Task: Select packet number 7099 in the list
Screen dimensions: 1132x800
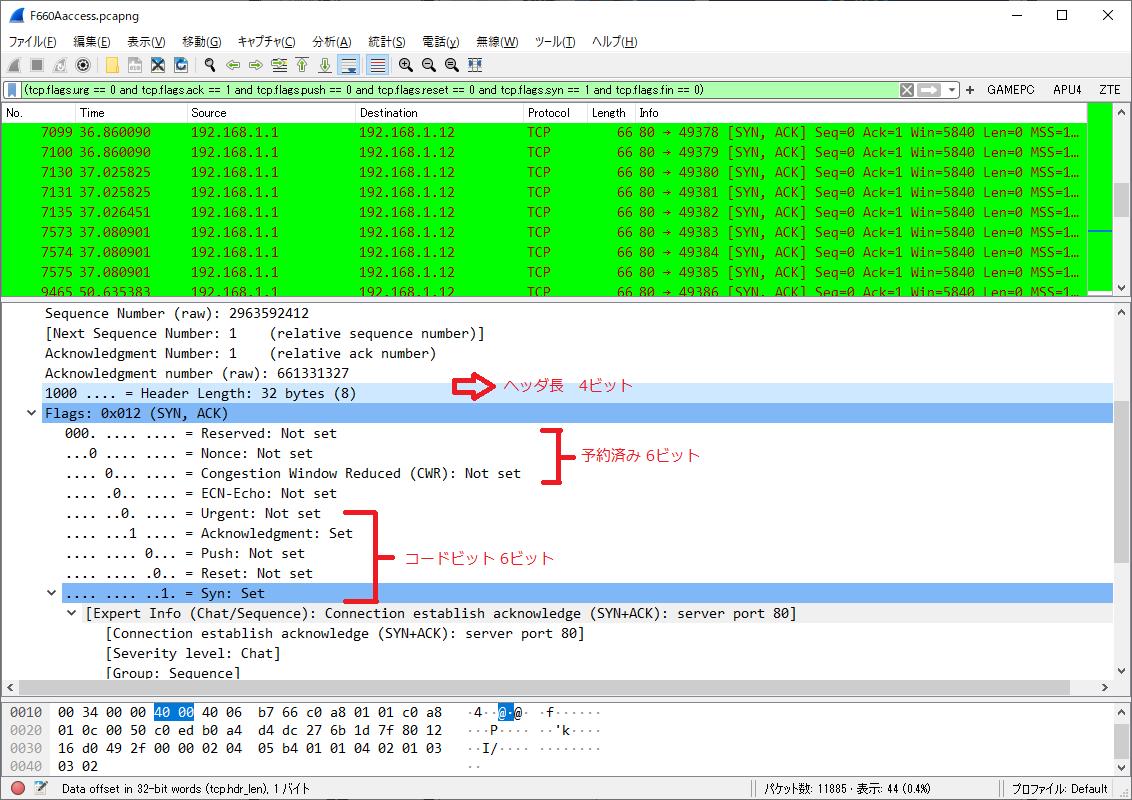Action: click(544, 133)
